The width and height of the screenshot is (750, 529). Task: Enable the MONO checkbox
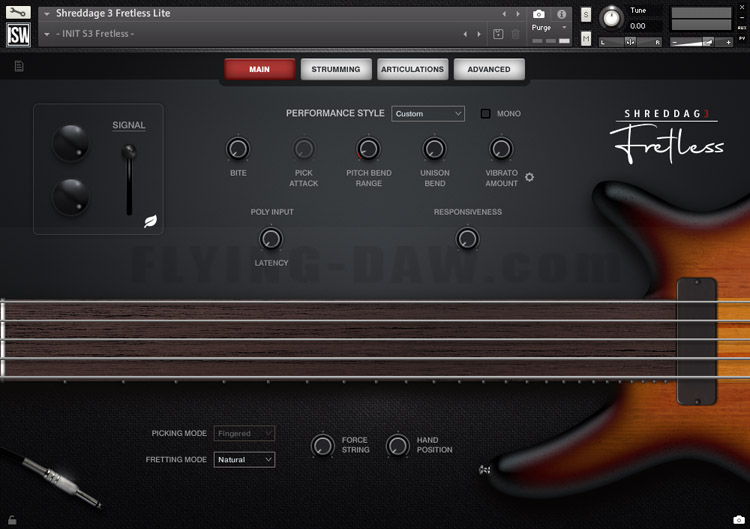[485, 114]
